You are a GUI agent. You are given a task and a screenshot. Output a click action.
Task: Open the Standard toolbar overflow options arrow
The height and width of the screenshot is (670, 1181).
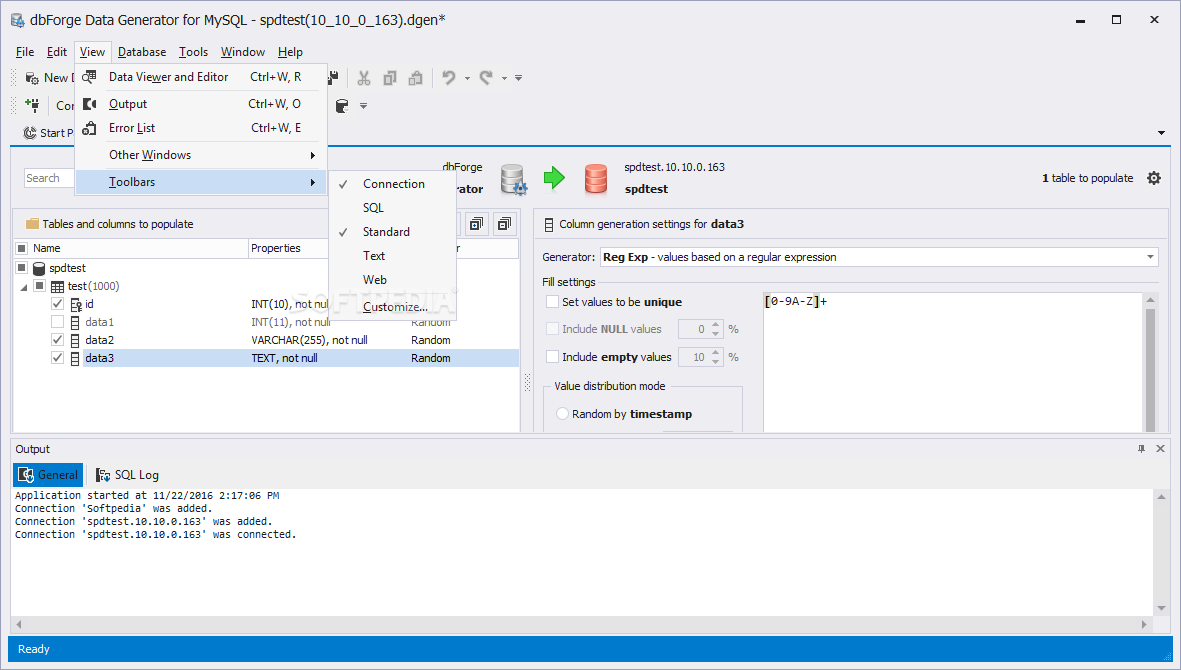(x=518, y=78)
